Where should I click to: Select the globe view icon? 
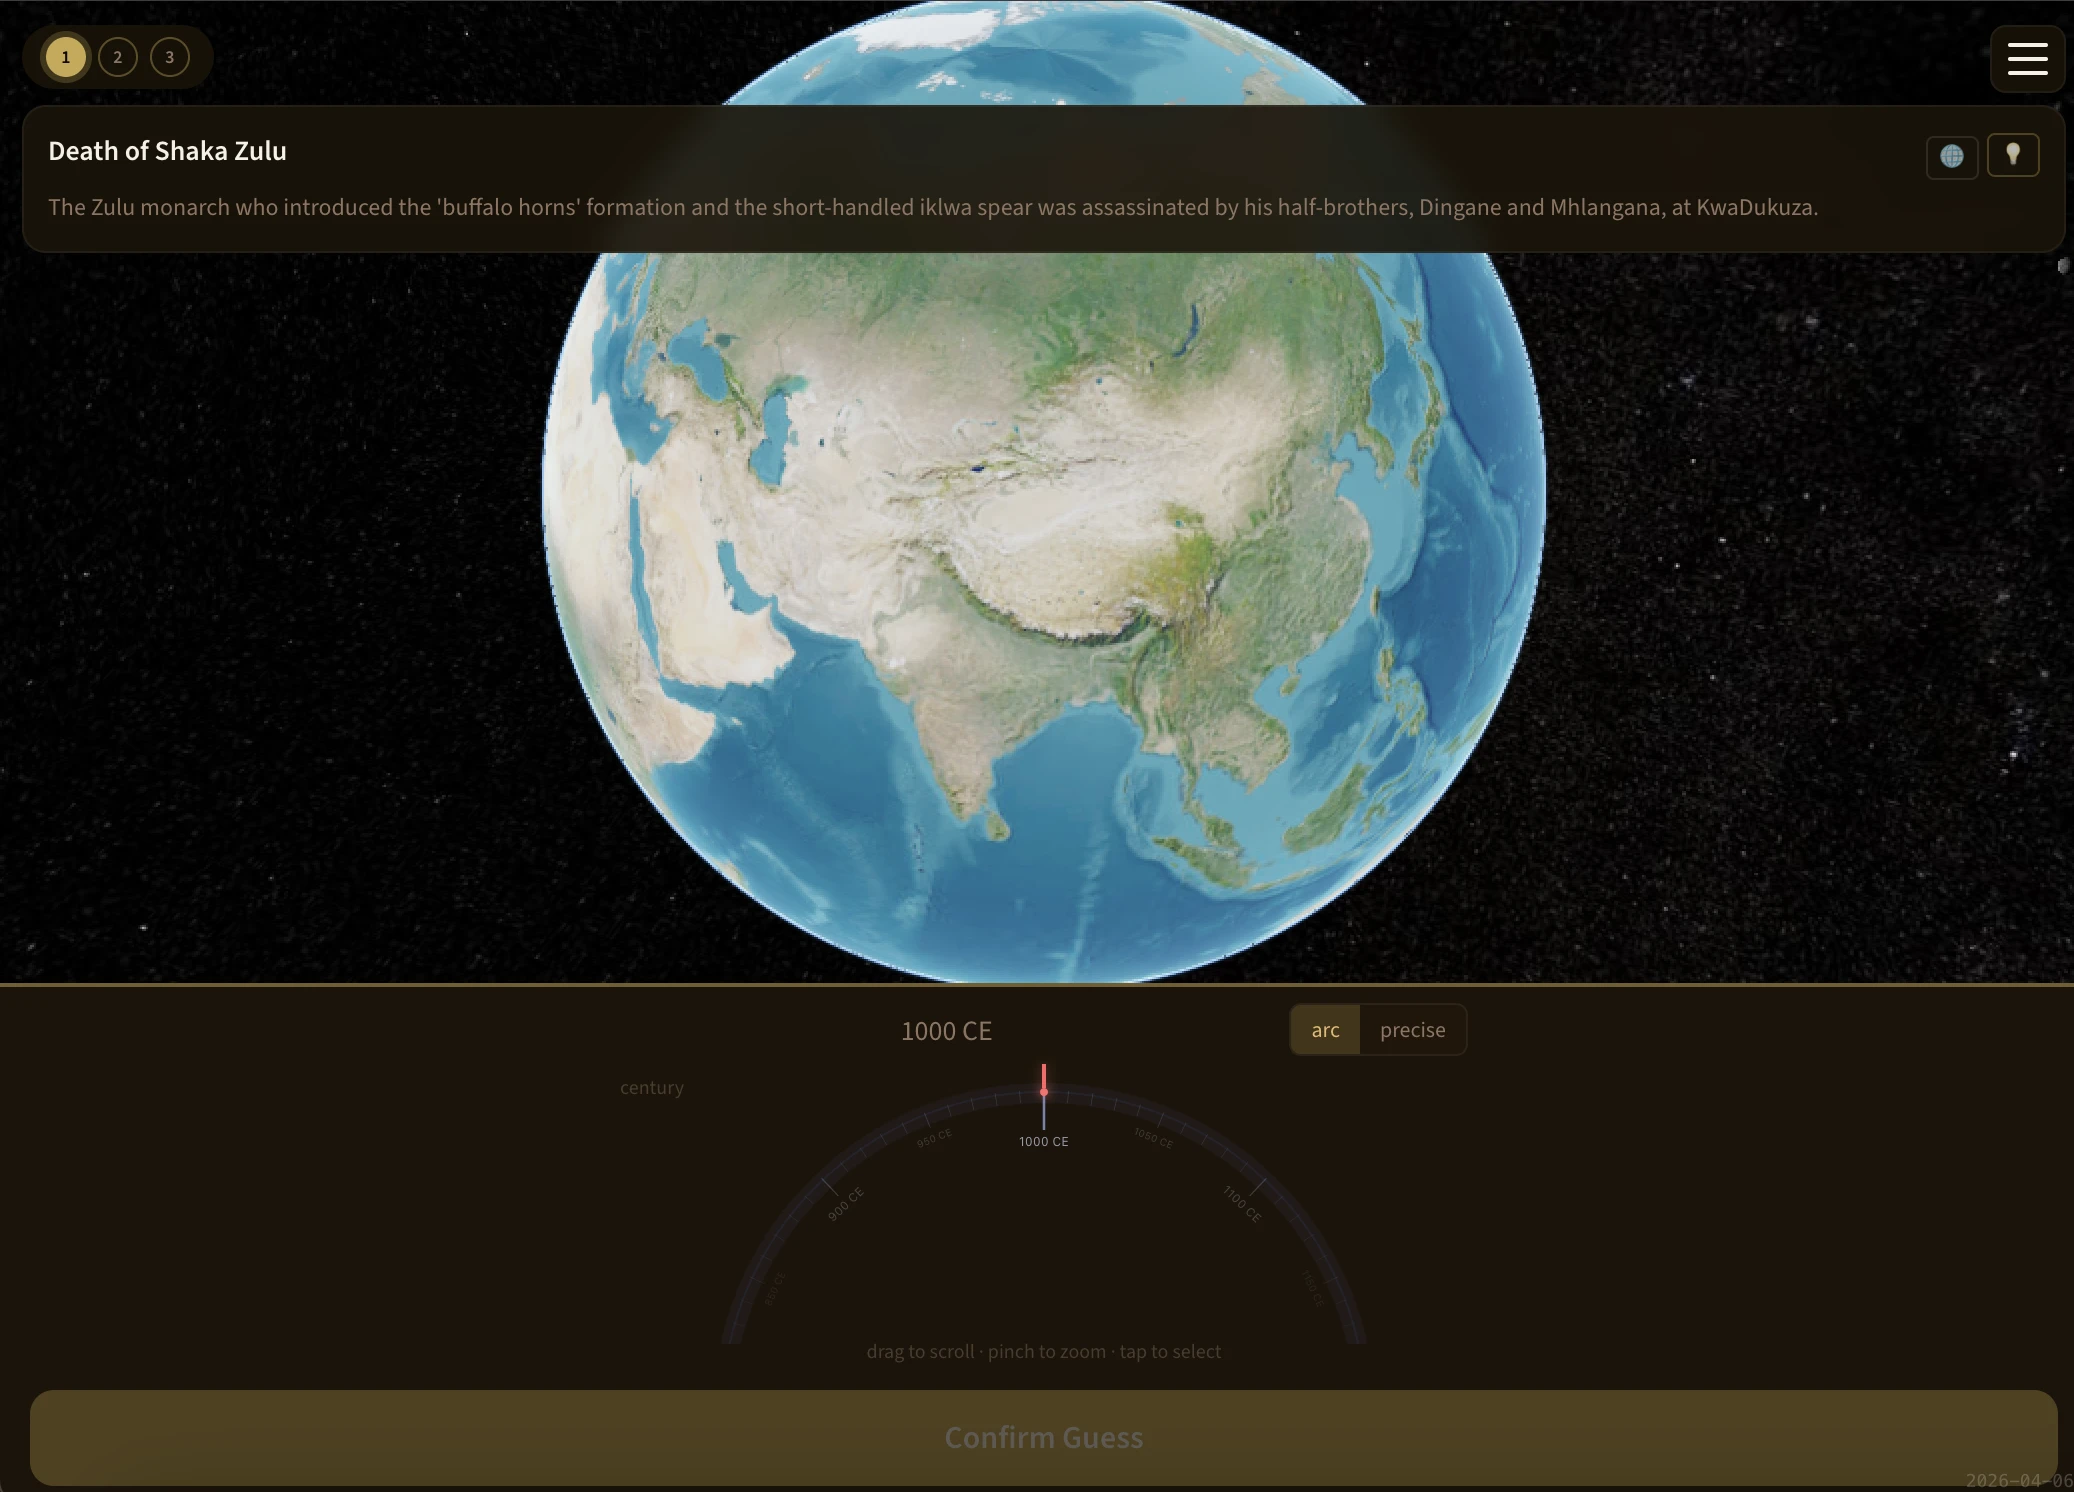click(x=1951, y=156)
